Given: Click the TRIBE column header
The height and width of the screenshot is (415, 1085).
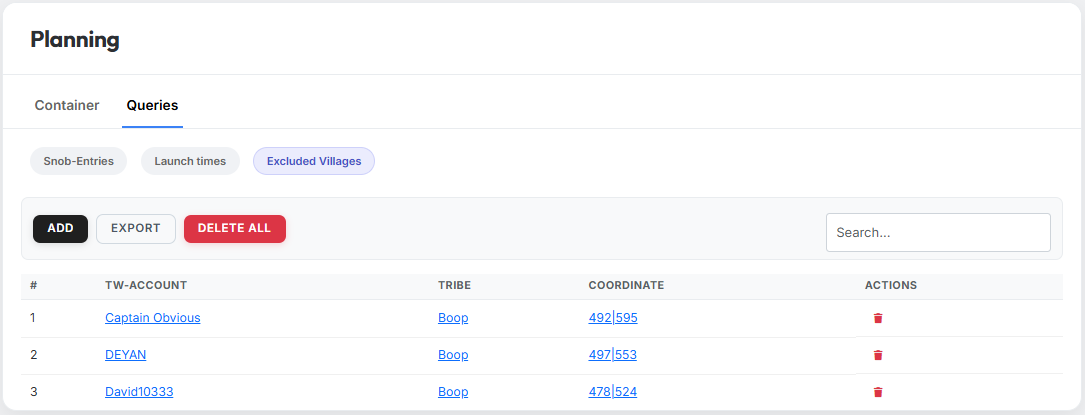Looking at the screenshot, I should [455, 286].
